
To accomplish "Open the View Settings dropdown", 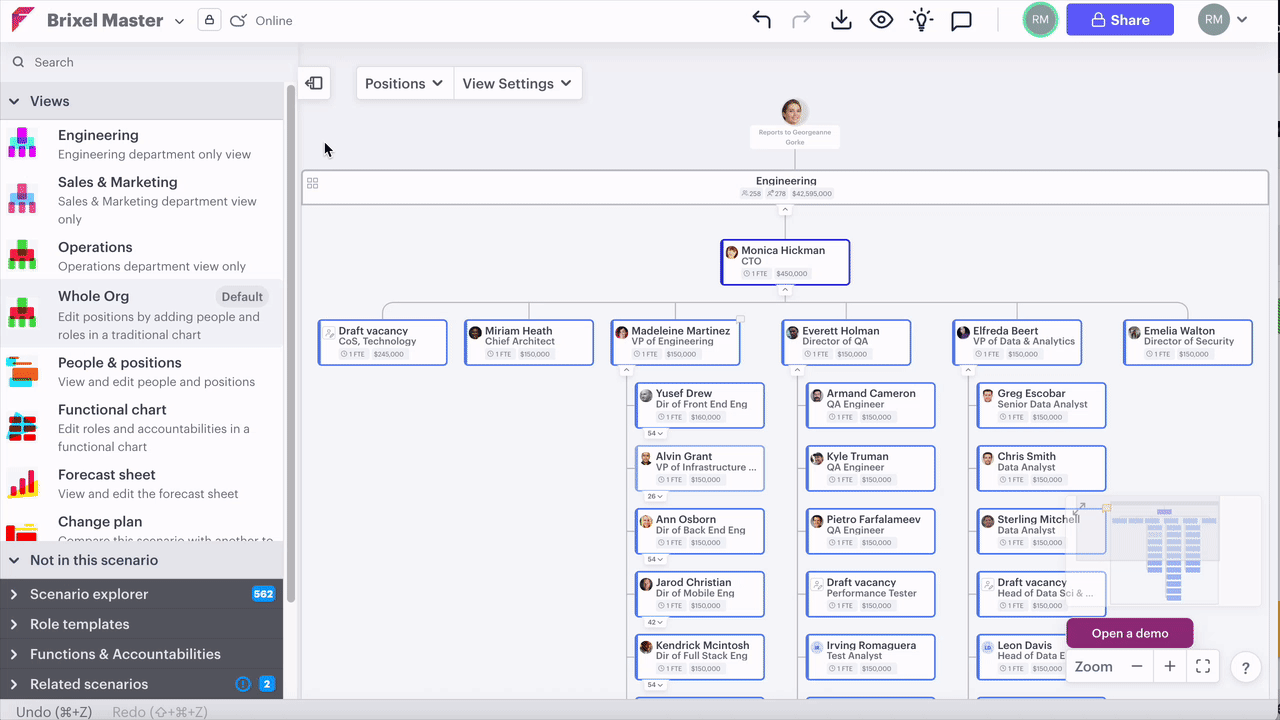I will pos(518,83).
